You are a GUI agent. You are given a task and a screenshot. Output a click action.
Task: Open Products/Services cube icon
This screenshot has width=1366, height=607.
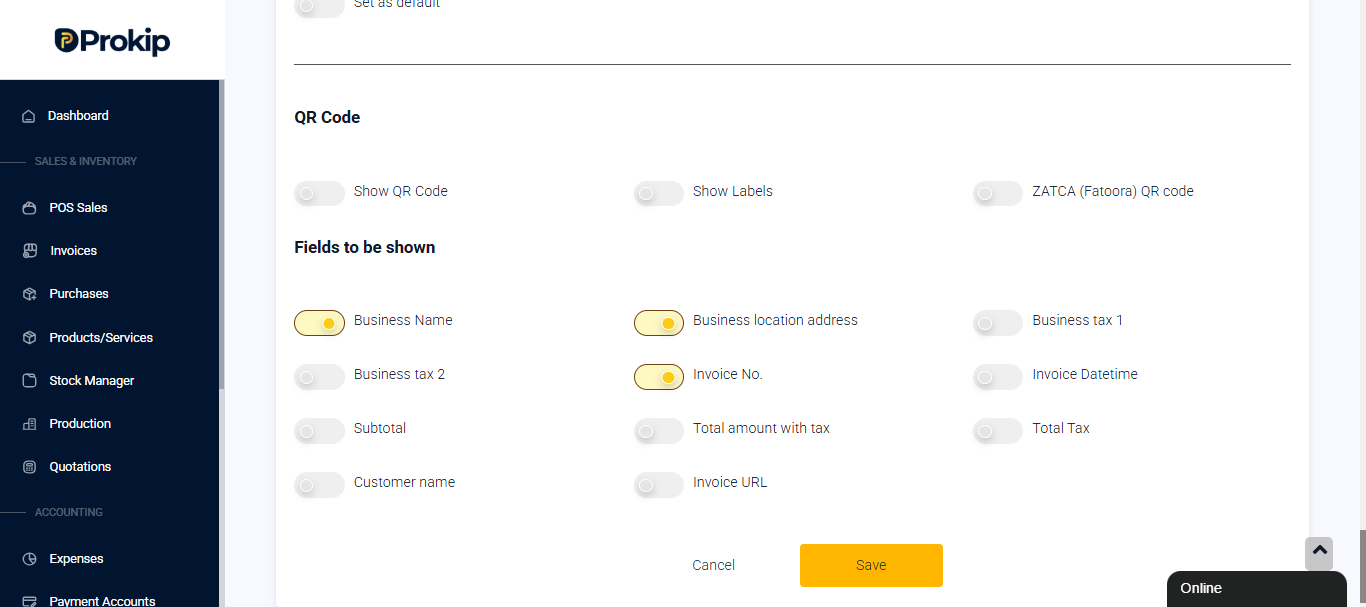pos(29,338)
